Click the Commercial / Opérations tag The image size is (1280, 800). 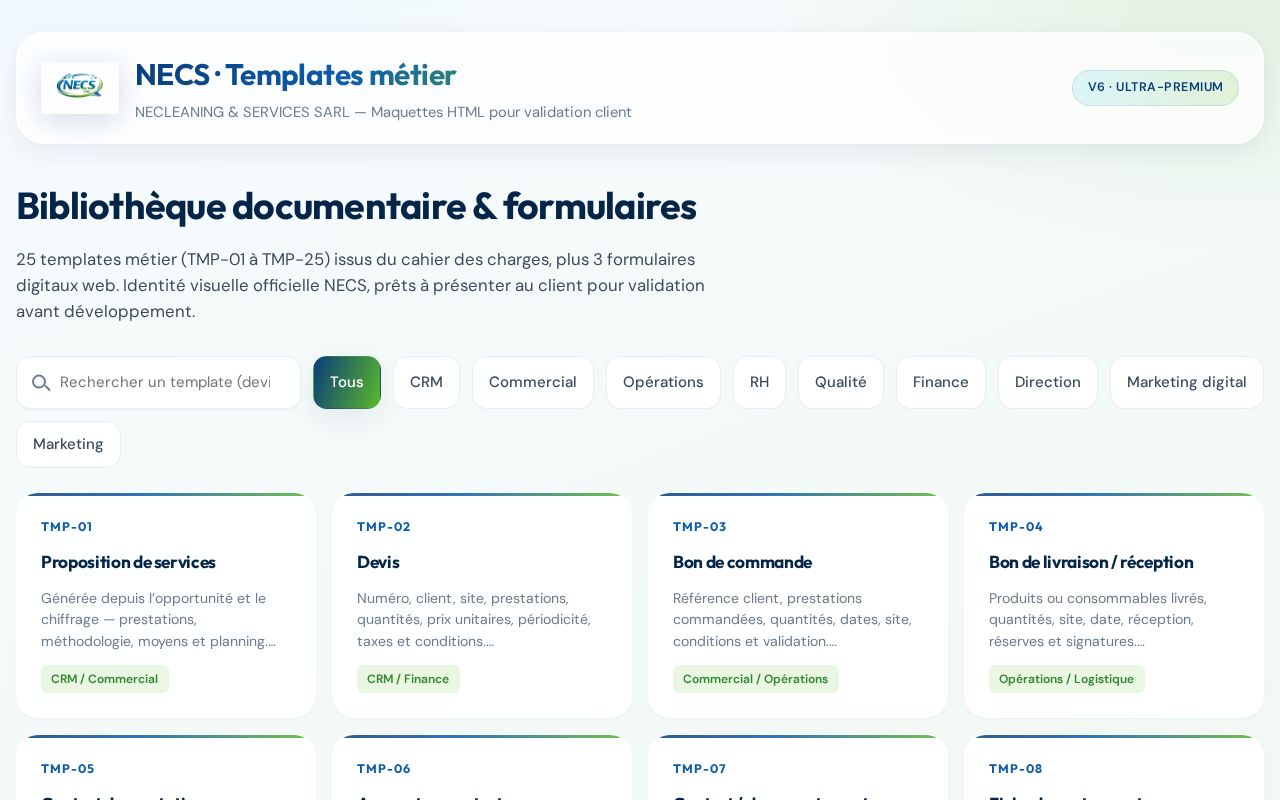pyautogui.click(x=756, y=679)
